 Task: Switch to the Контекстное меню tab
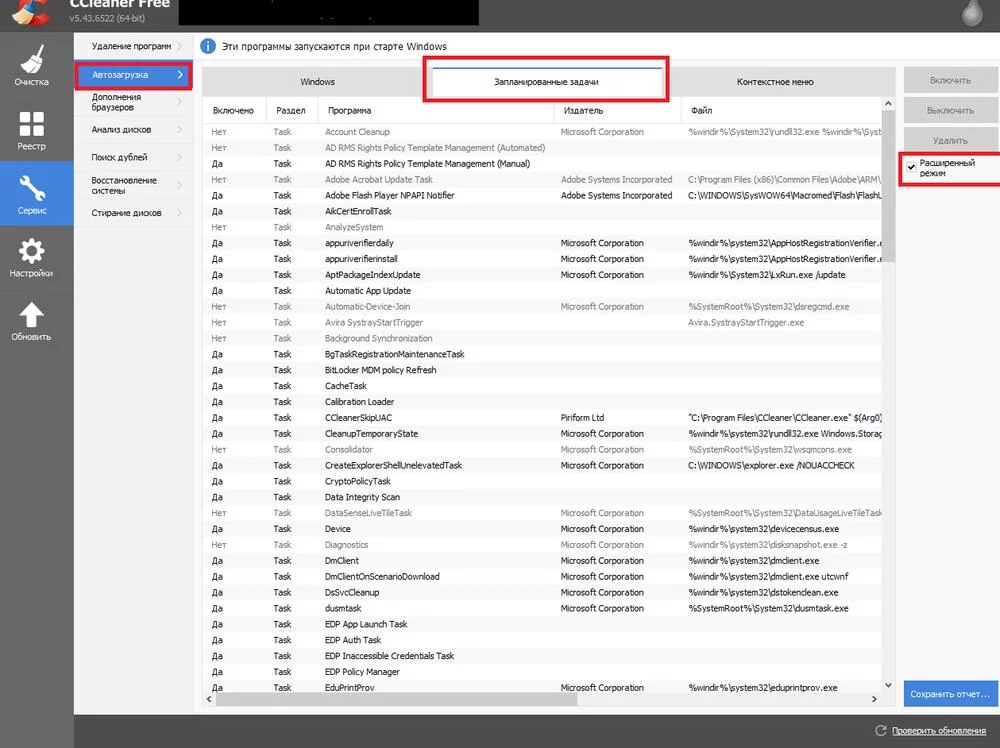[774, 82]
